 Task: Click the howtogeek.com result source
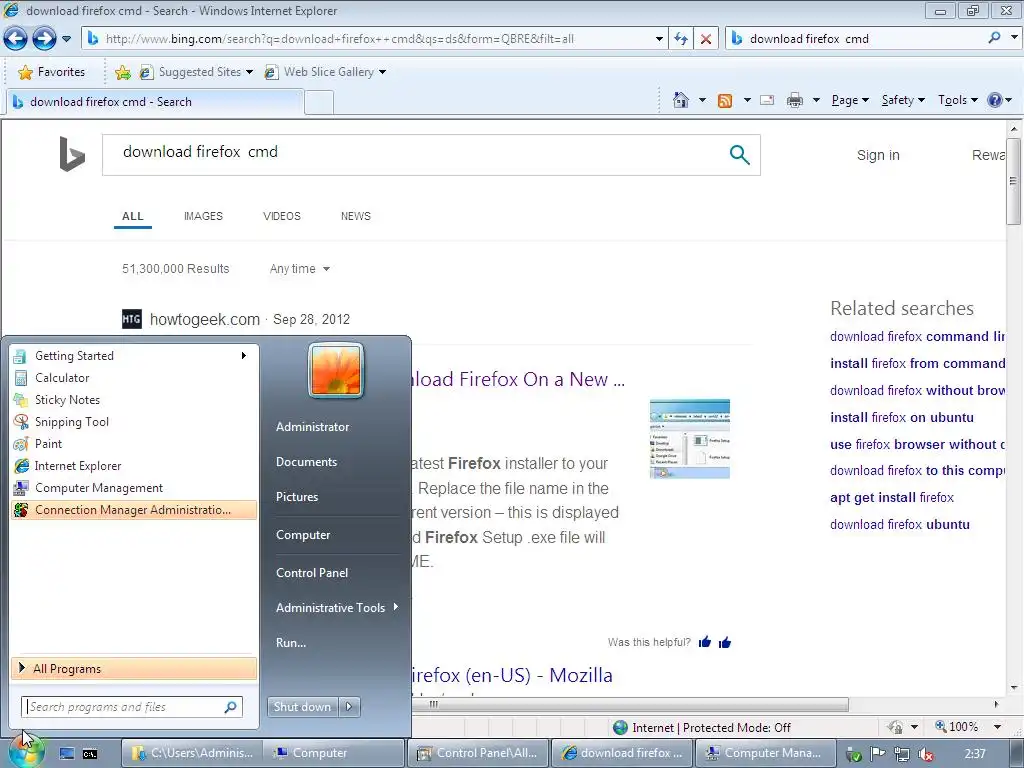click(x=204, y=319)
